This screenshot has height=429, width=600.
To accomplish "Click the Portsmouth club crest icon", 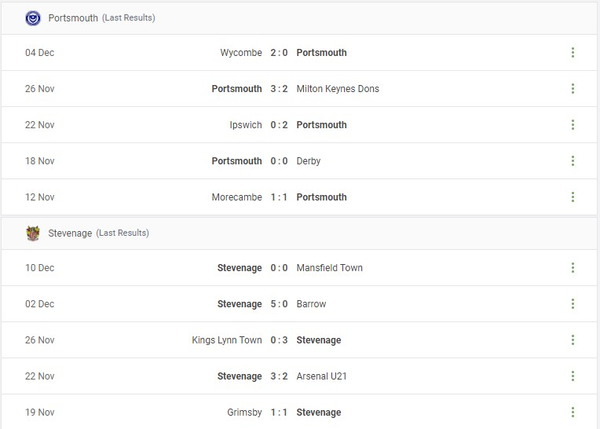I will (x=33, y=18).
